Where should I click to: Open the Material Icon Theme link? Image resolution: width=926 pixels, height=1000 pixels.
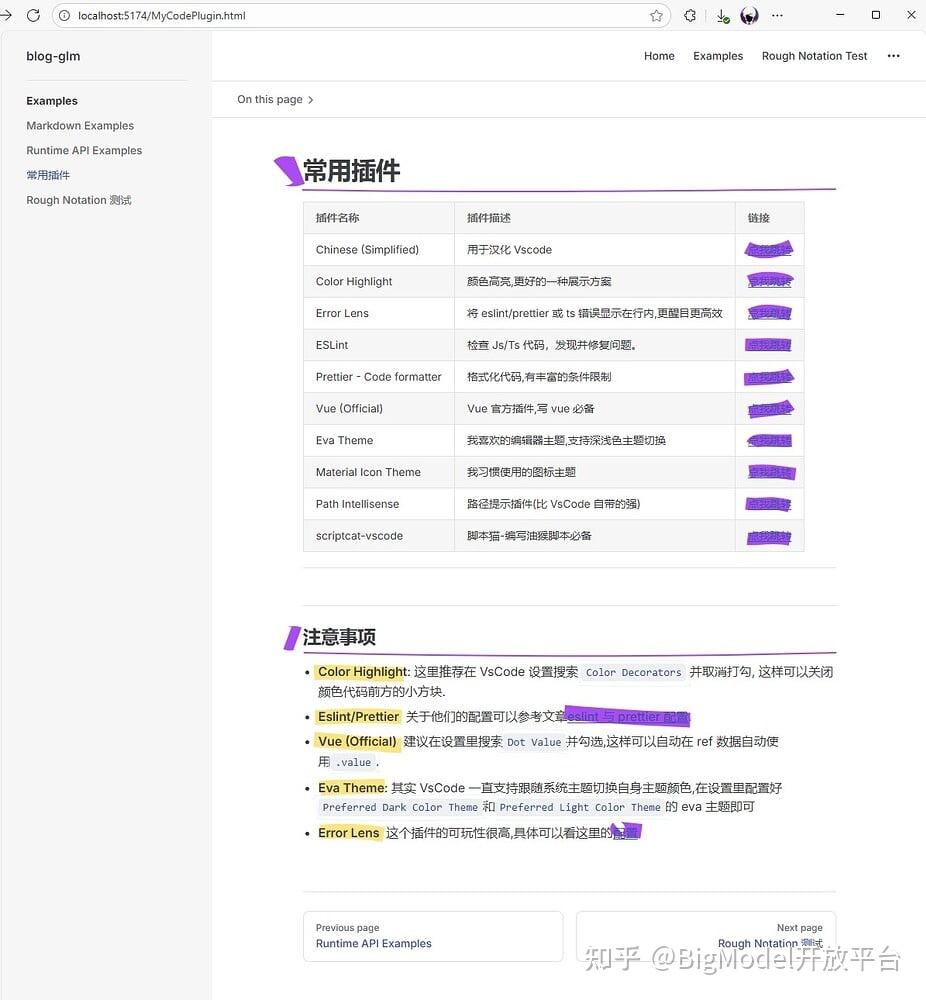771,473
